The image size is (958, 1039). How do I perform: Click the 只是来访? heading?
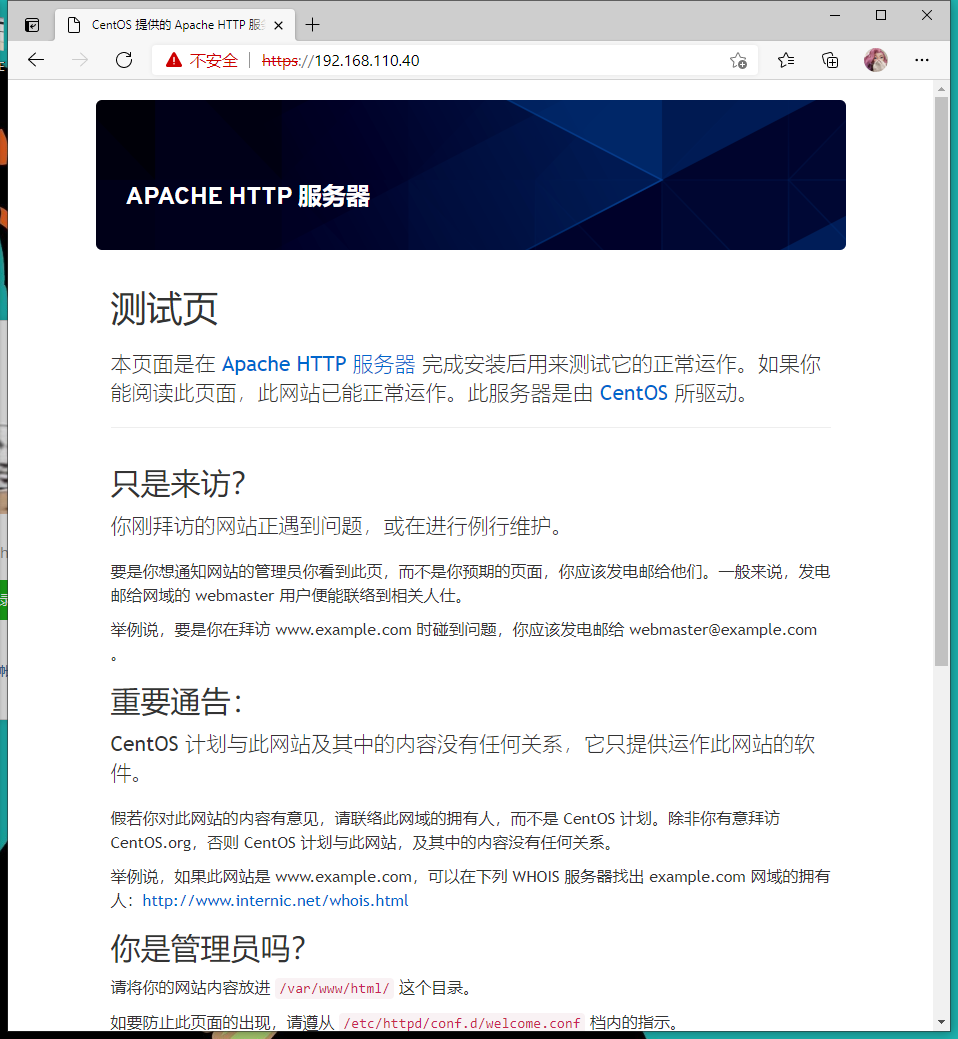pos(178,483)
